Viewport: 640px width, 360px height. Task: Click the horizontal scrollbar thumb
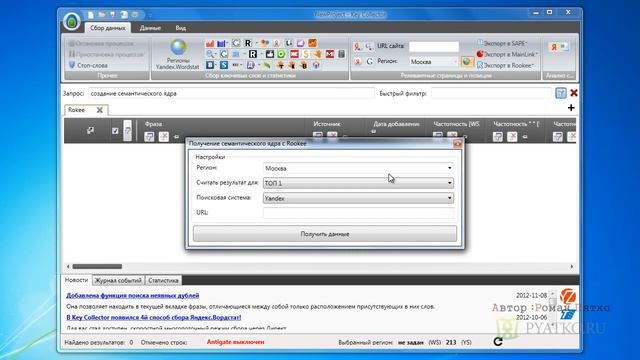click(97, 267)
